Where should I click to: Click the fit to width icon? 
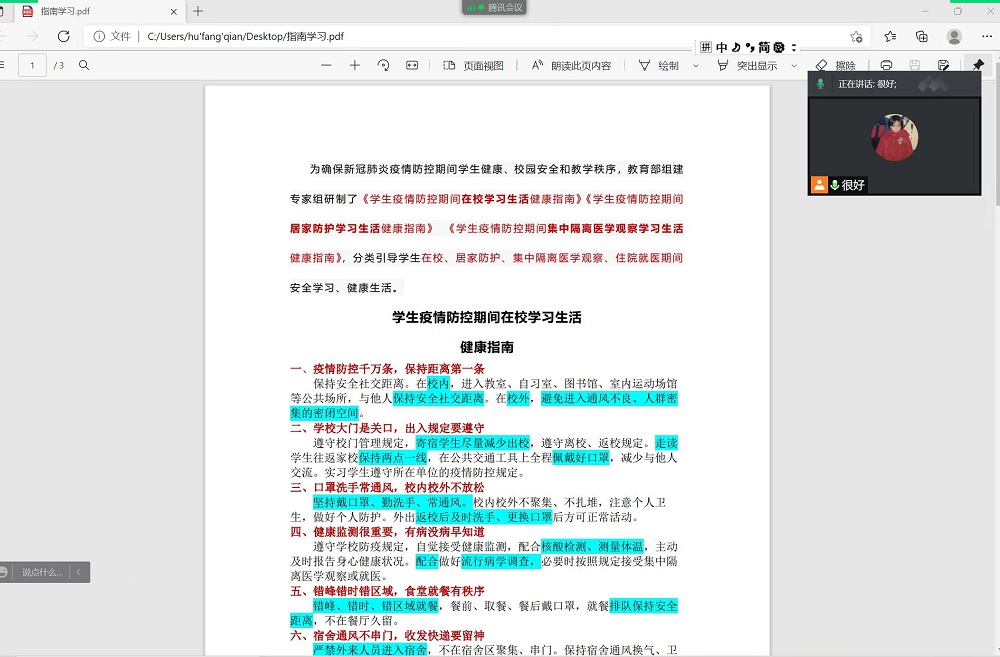point(412,65)
